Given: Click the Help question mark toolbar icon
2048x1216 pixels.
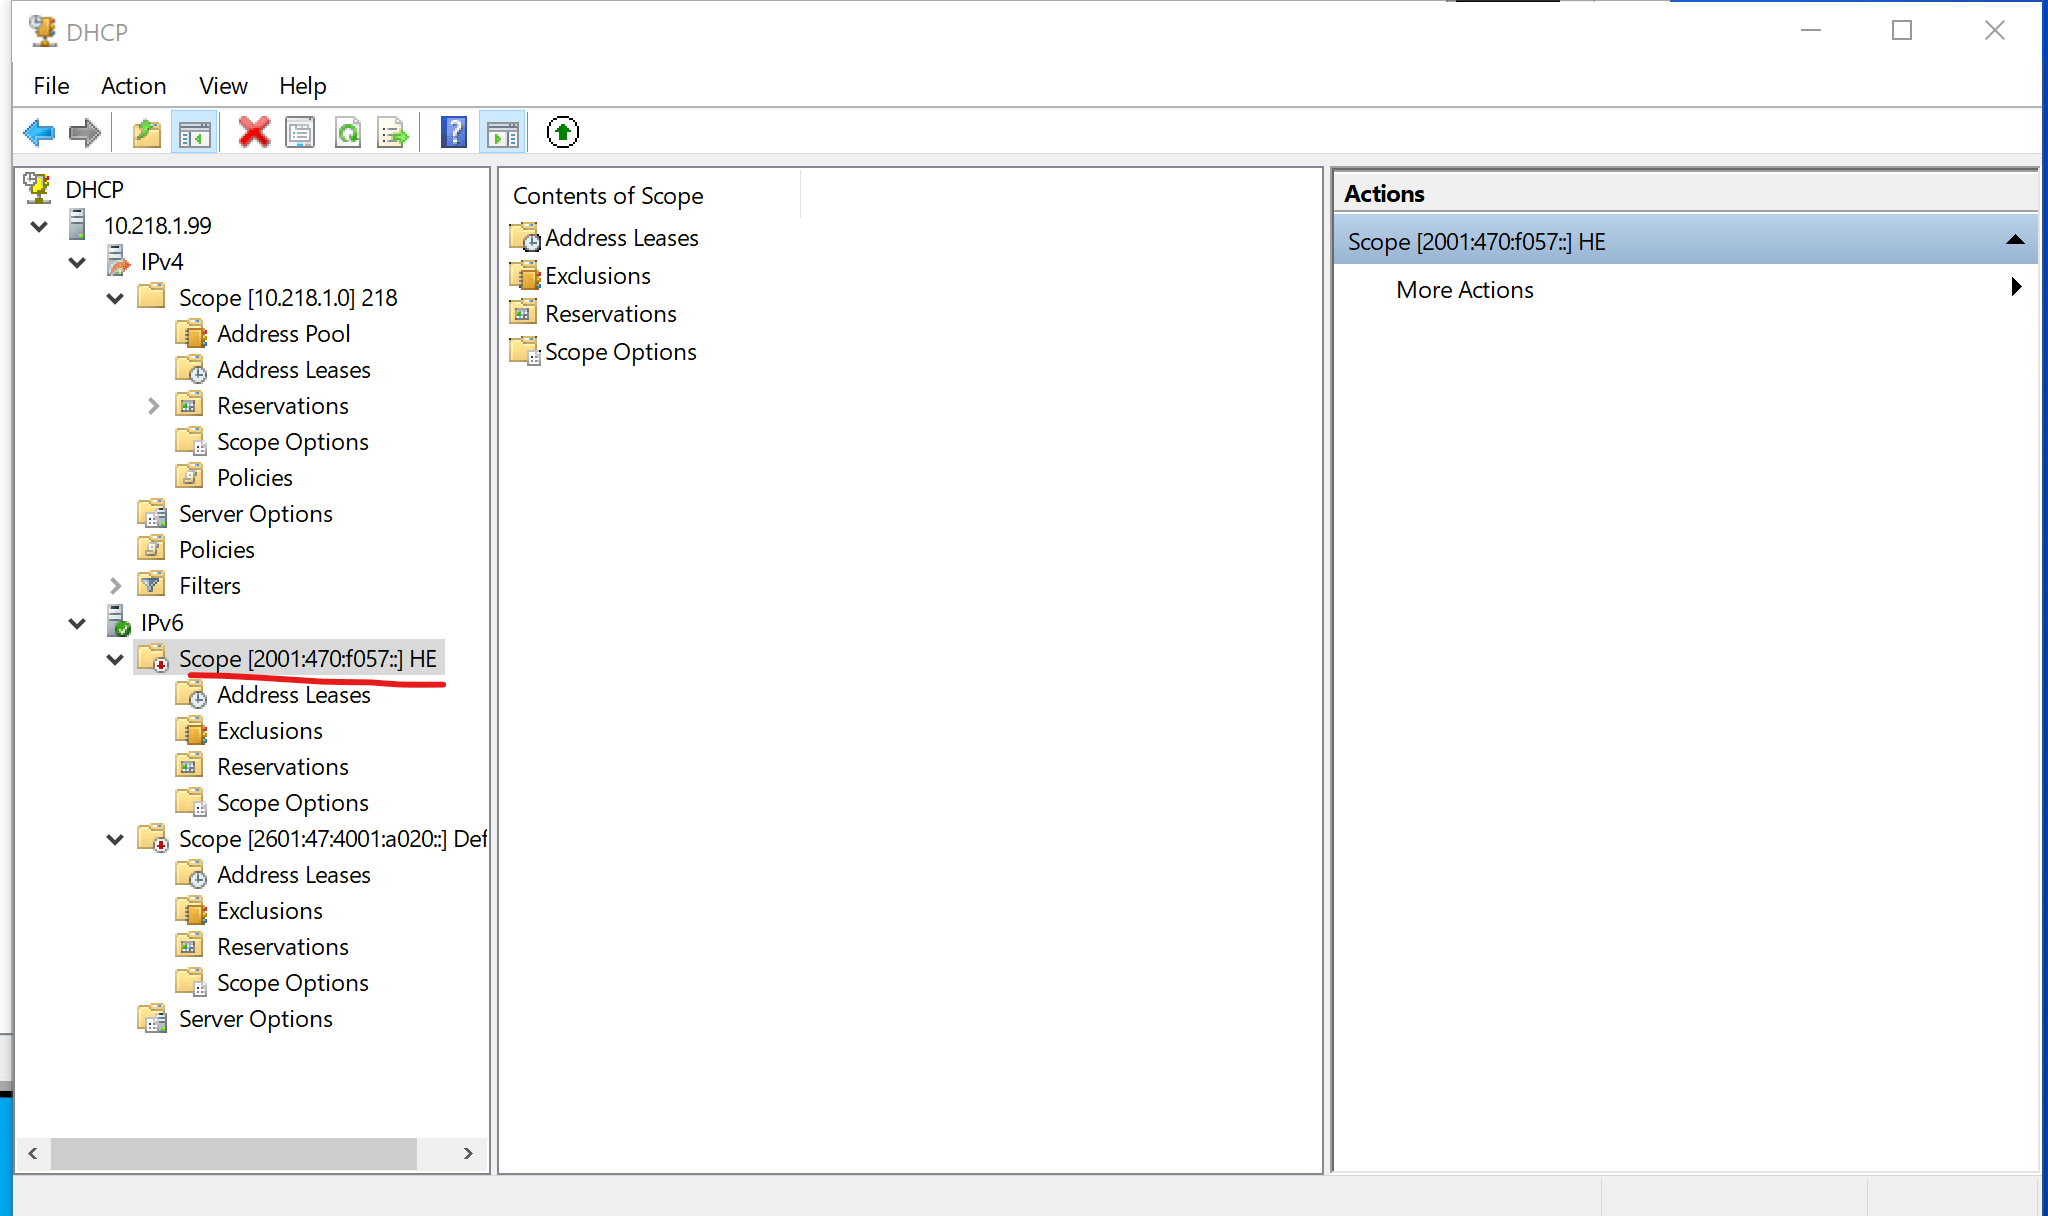Looking at the screenshot, I should point(453,131).
